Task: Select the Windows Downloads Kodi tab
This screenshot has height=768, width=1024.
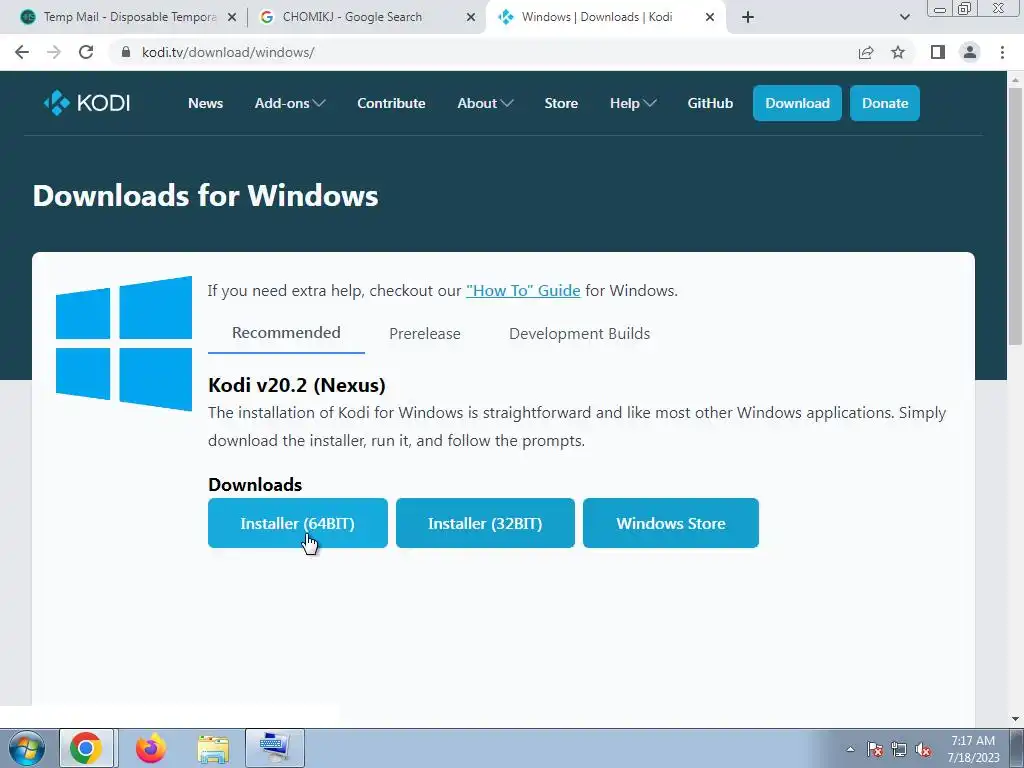Action: [605, 17]
